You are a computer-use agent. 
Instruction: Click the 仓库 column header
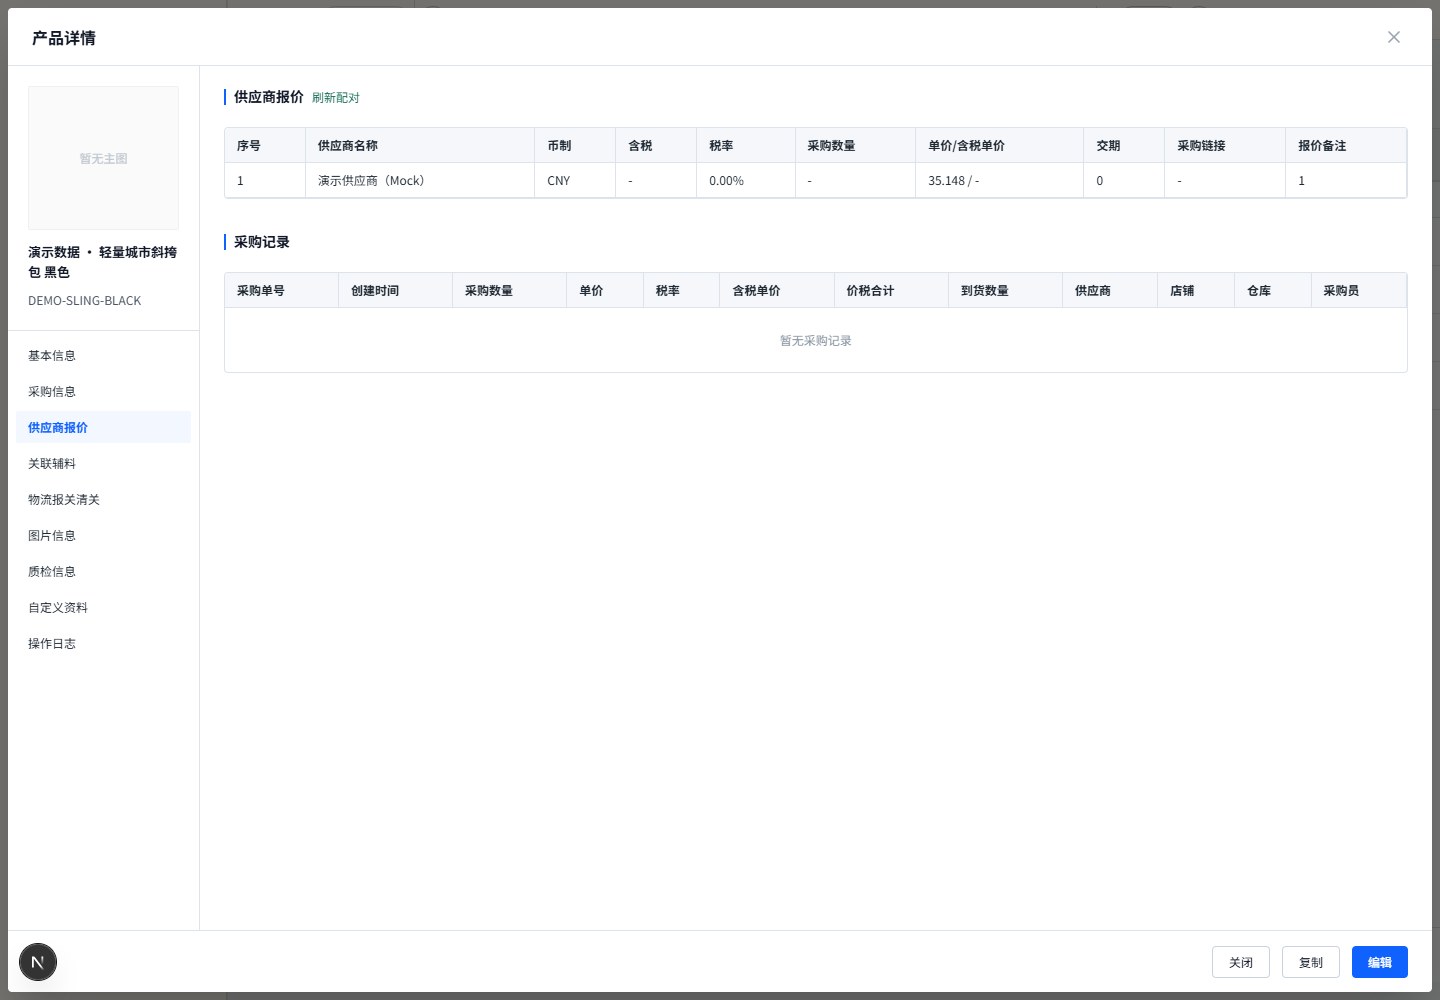coord(1273,291)
